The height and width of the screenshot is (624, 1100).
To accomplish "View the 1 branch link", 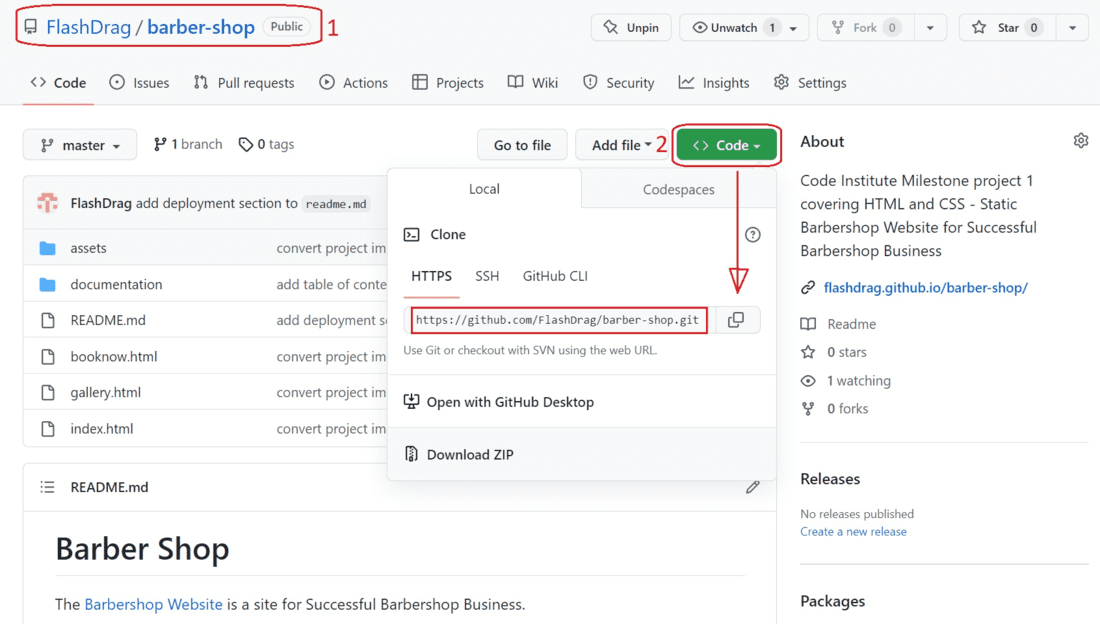I will pyautogui.click(x=188, y=145).
